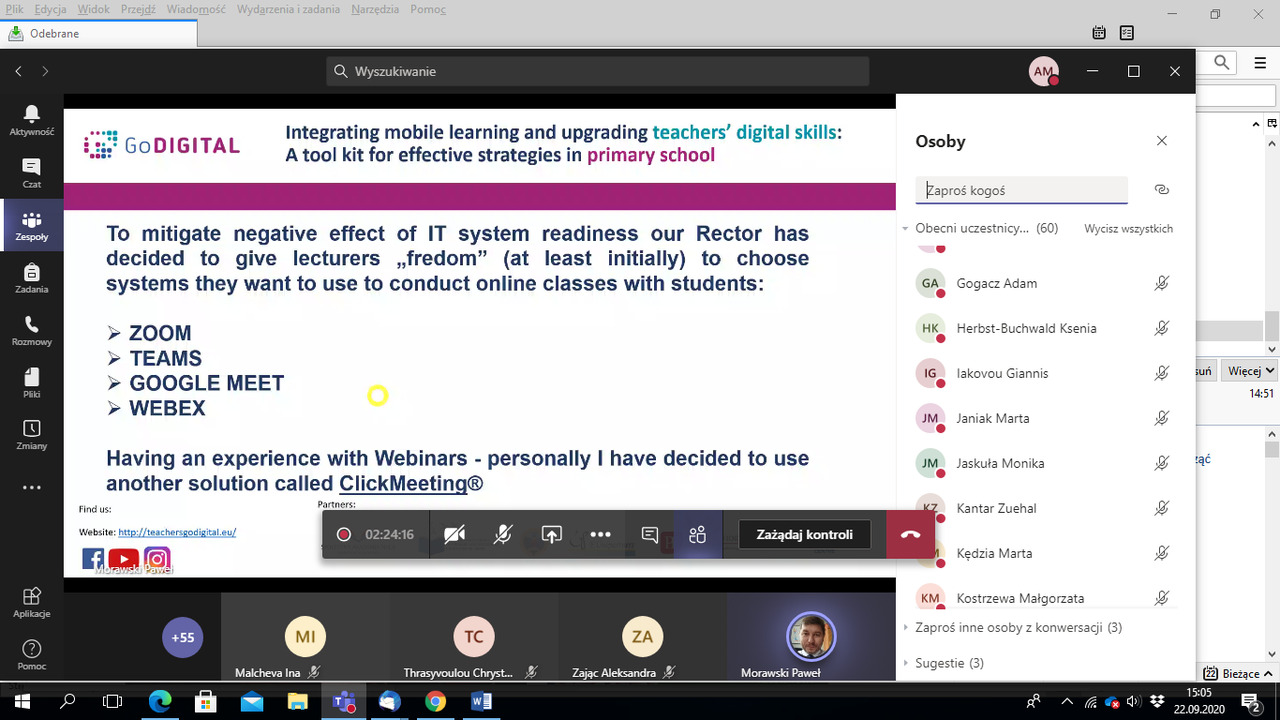Open Pomoc help icon

pyautogui.click(x=32, y=654)
